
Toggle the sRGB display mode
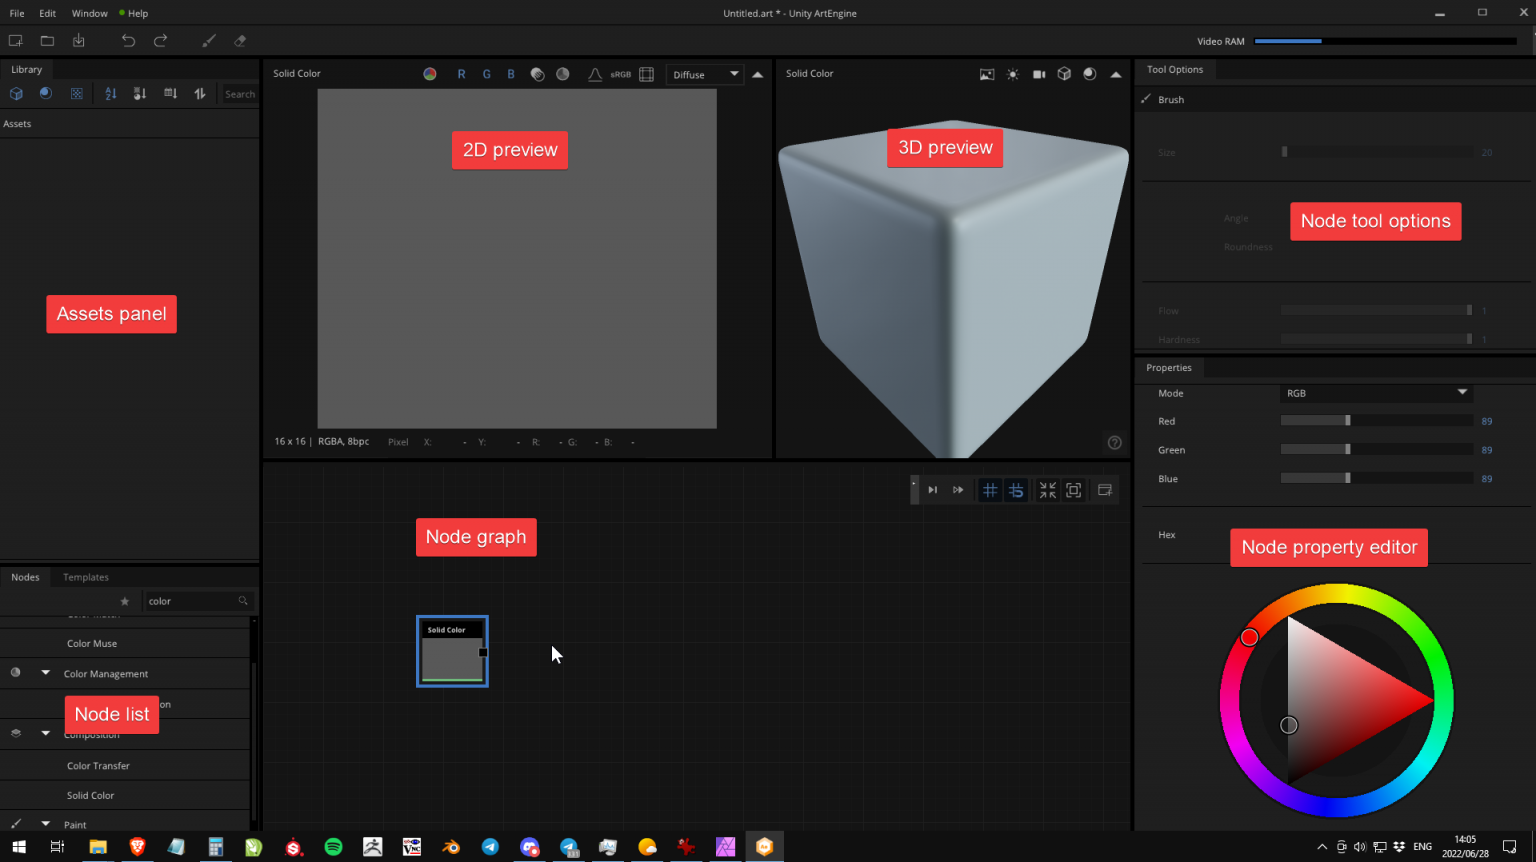(620, 73)
